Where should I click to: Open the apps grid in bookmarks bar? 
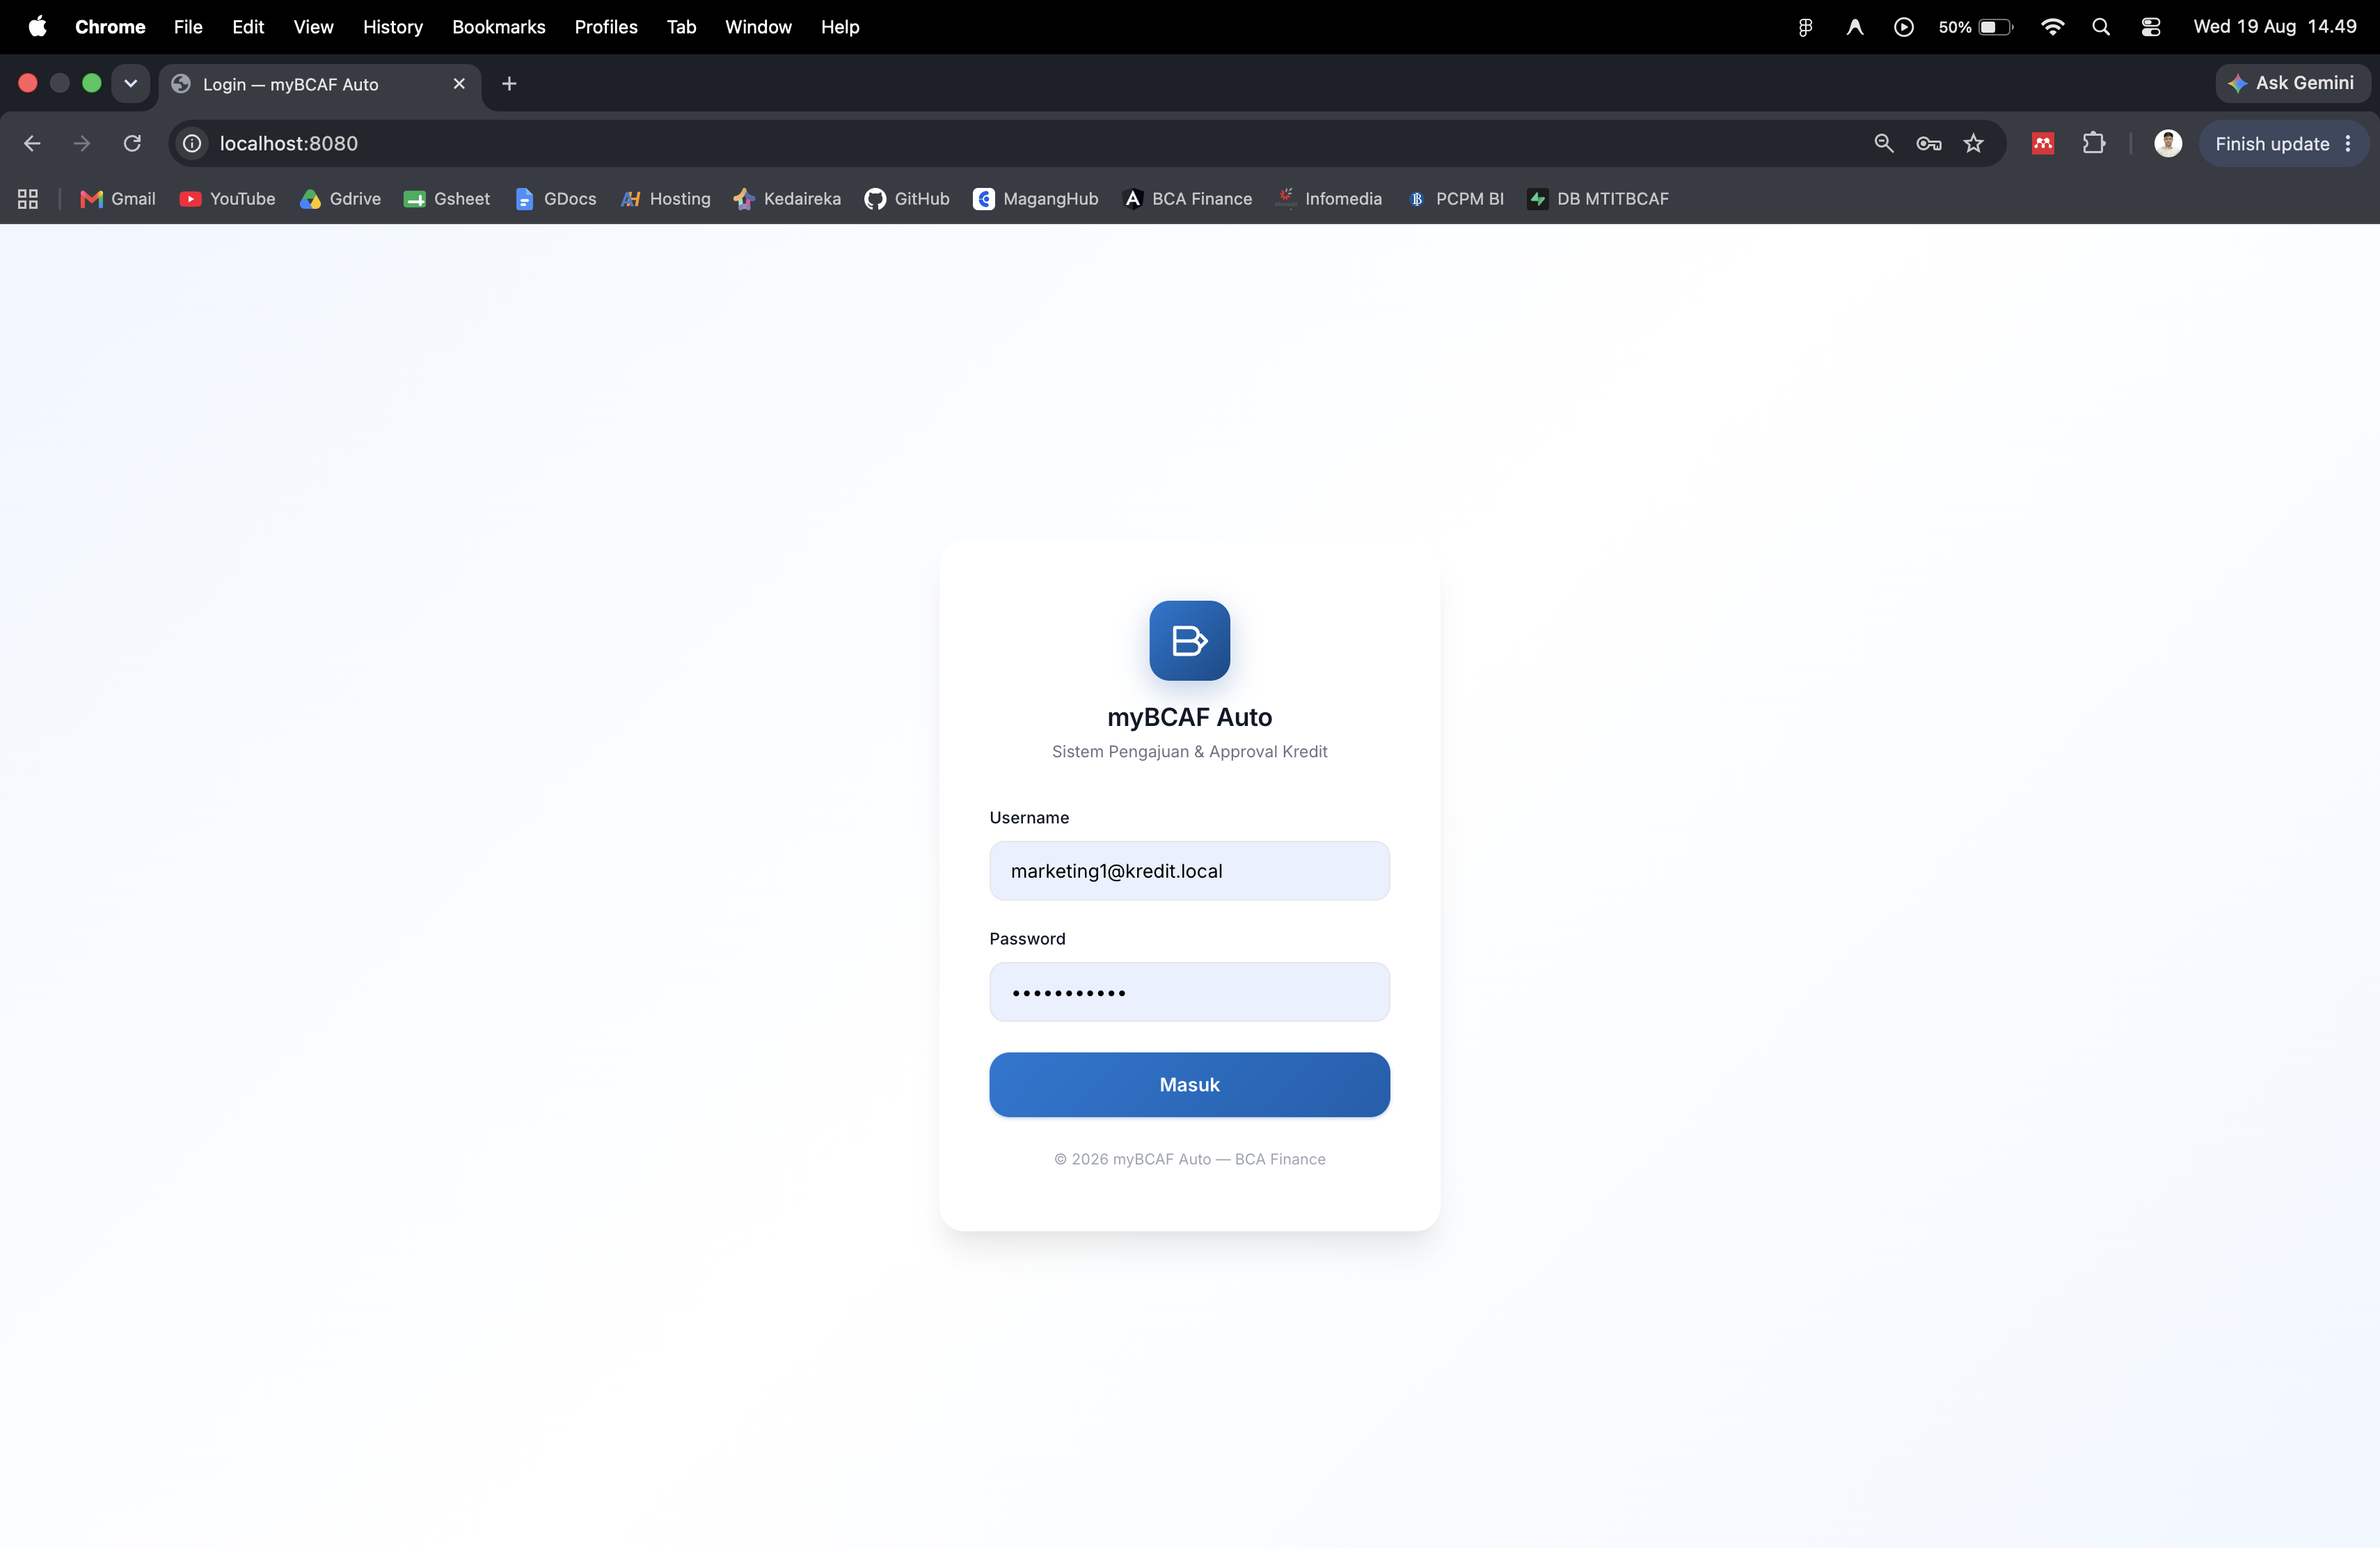click(x=28, y=199)
